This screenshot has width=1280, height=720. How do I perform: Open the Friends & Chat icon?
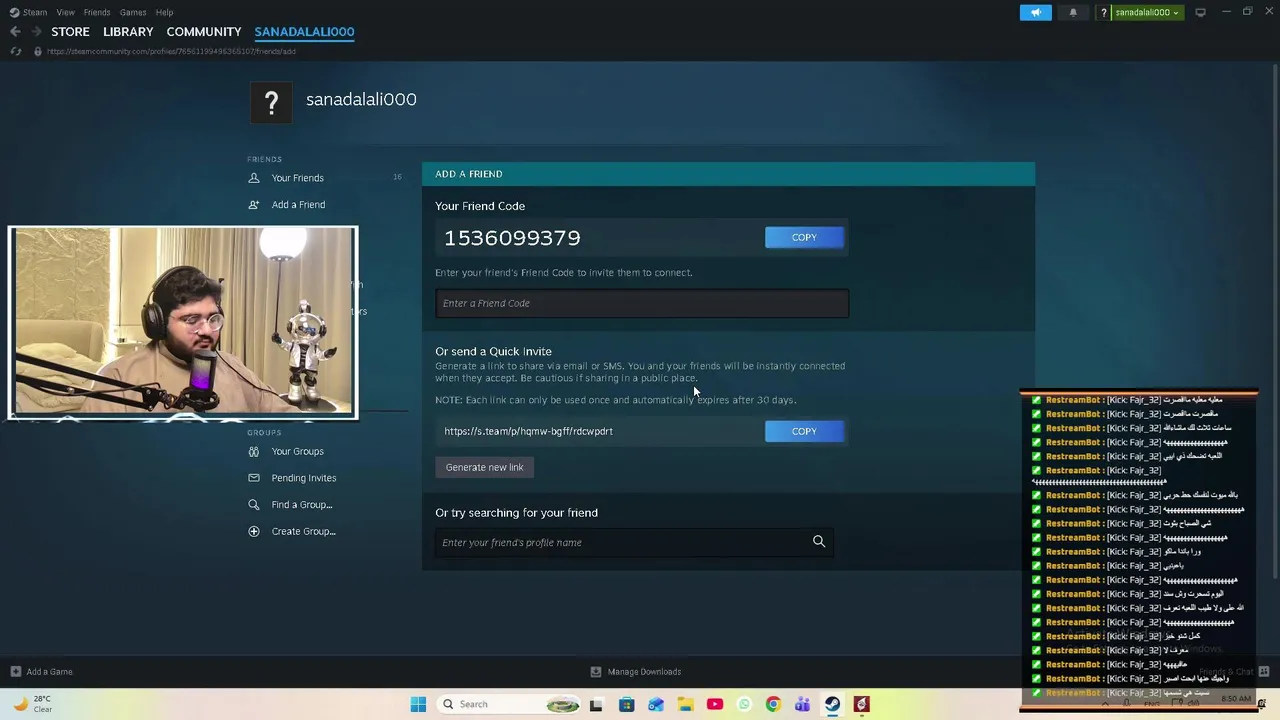pos(1264,672)
